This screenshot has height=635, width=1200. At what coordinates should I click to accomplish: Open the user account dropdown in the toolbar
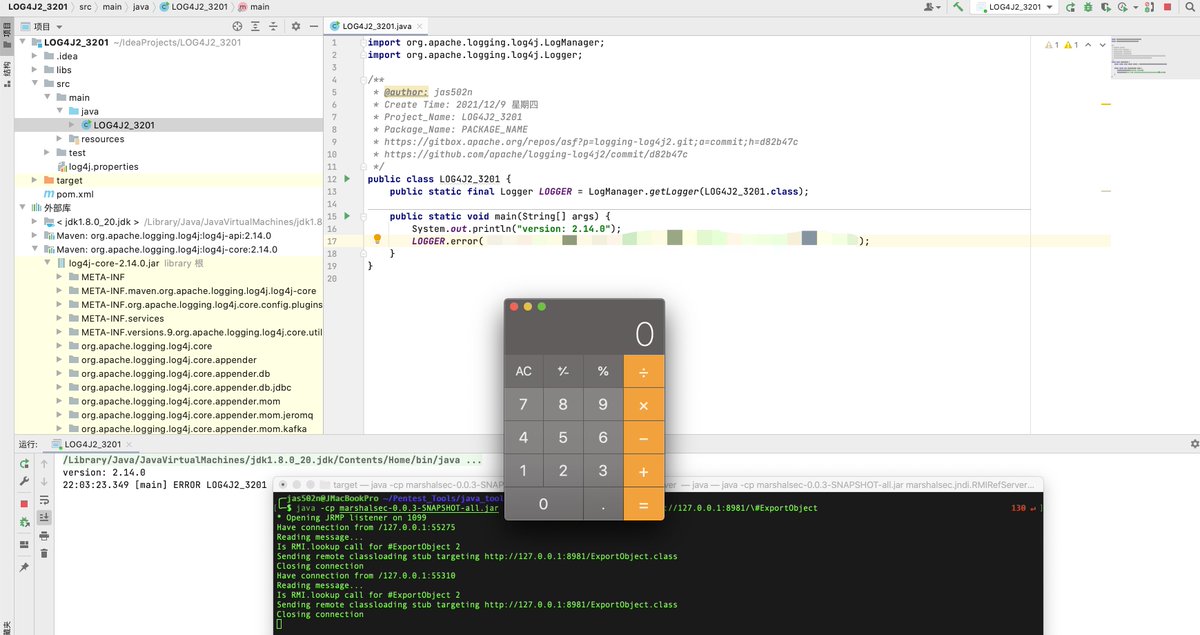[x=934, y=7]
